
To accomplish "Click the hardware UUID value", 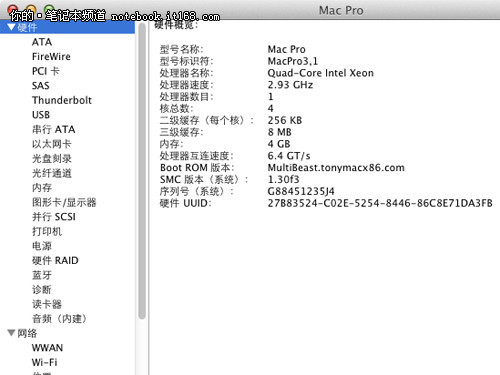I will pyautogui.click(x=380, y=203).
